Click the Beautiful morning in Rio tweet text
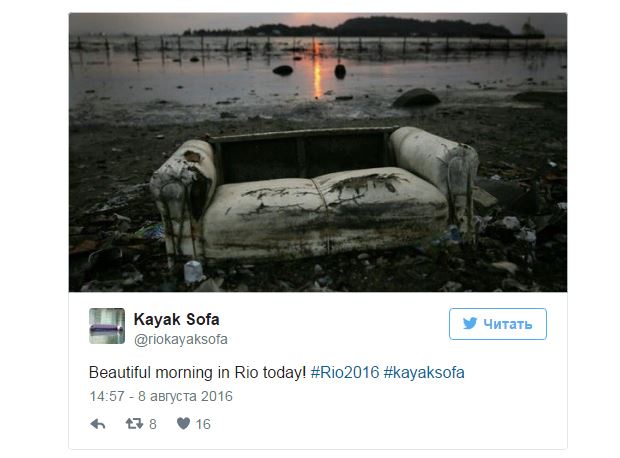620x458 pixels. click(197, 373)
